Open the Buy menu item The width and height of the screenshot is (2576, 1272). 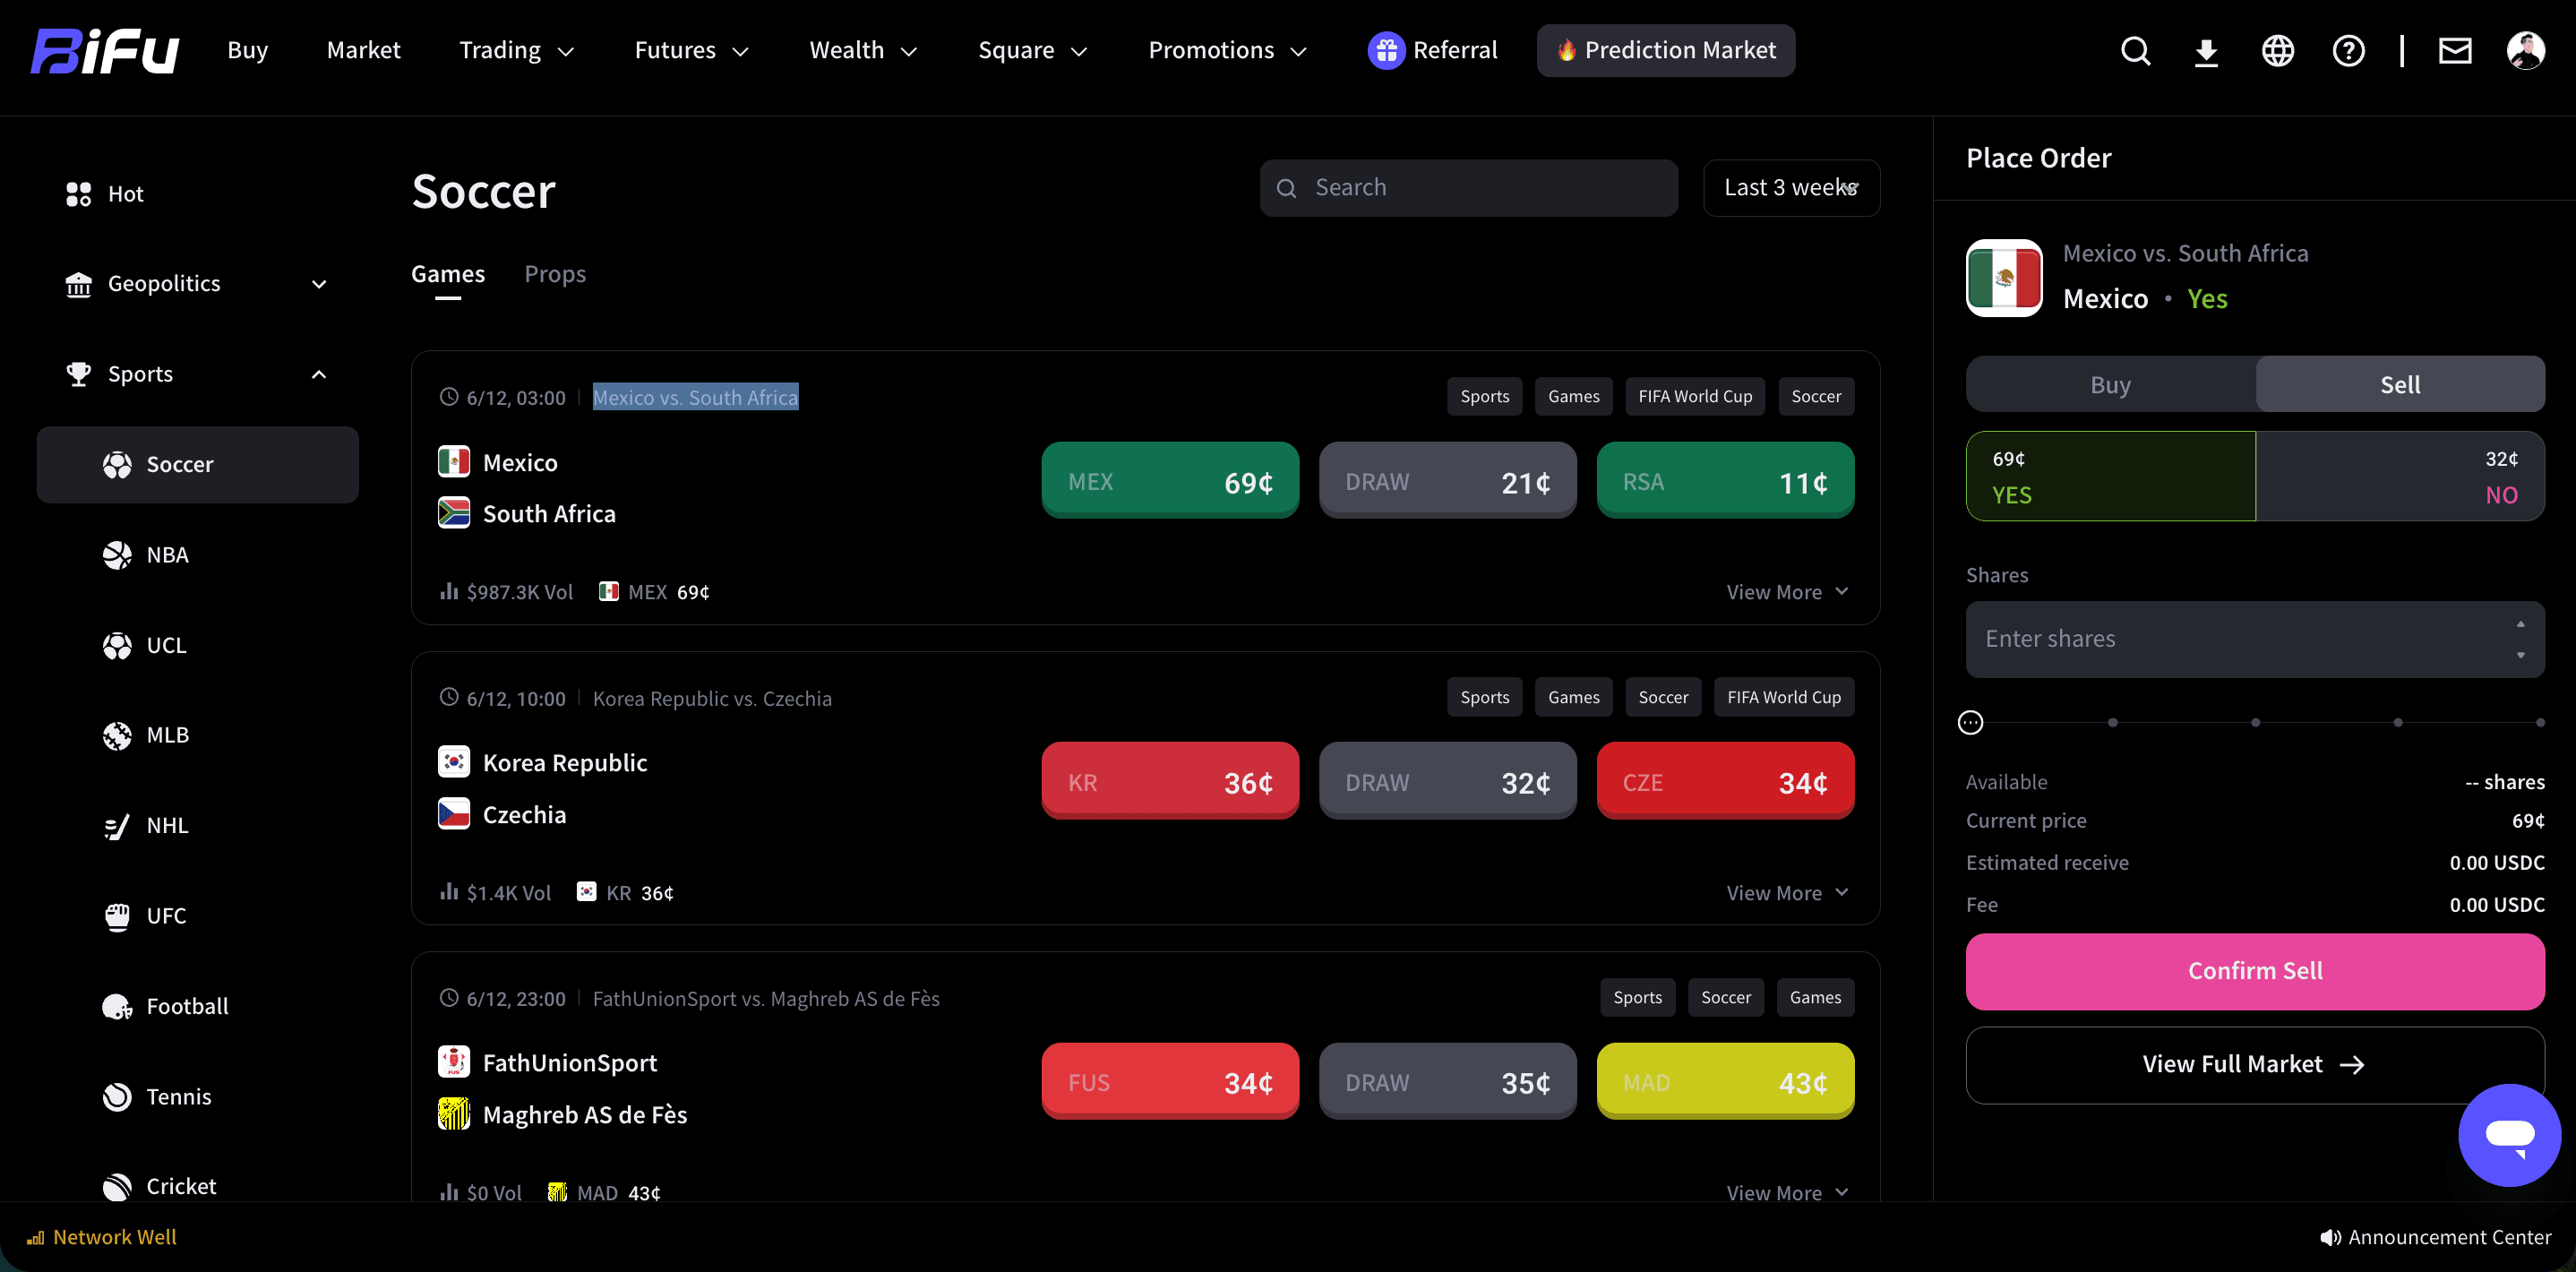pyautogui.click(x=247, y=50)
